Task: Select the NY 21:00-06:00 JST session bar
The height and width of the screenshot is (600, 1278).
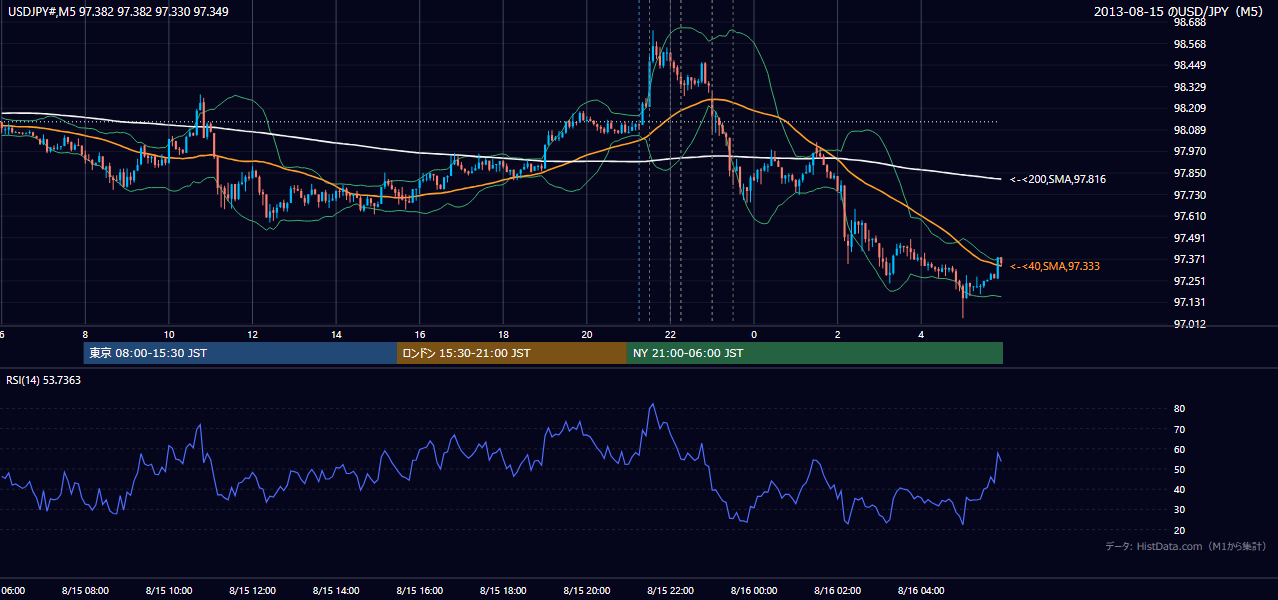Action: [815, 353]
